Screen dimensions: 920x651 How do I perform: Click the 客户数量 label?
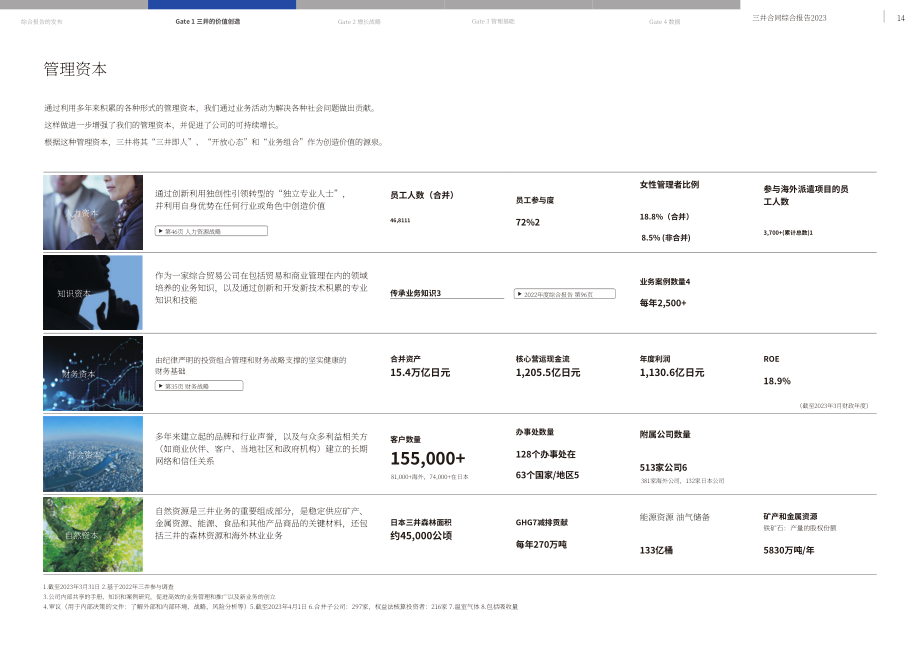coord(405,439)
